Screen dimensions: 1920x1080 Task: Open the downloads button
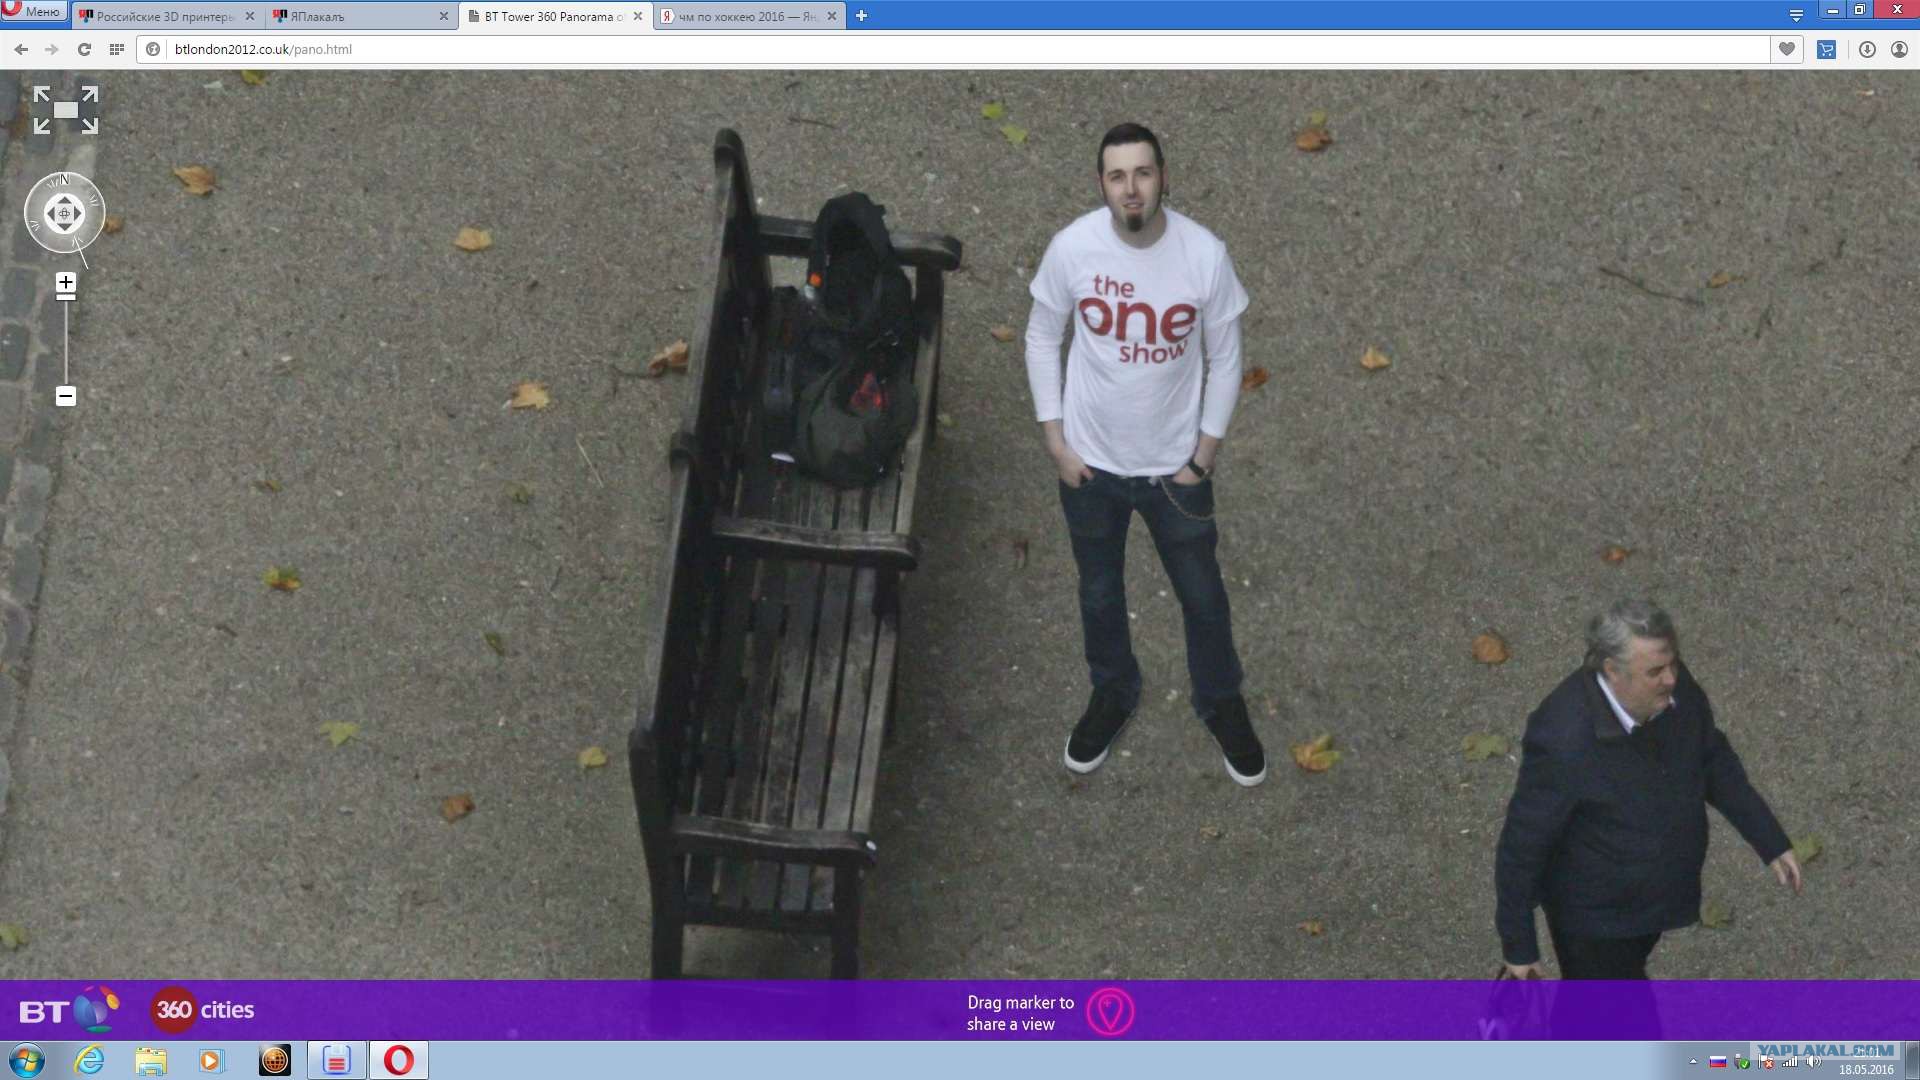coord(1867,49)
